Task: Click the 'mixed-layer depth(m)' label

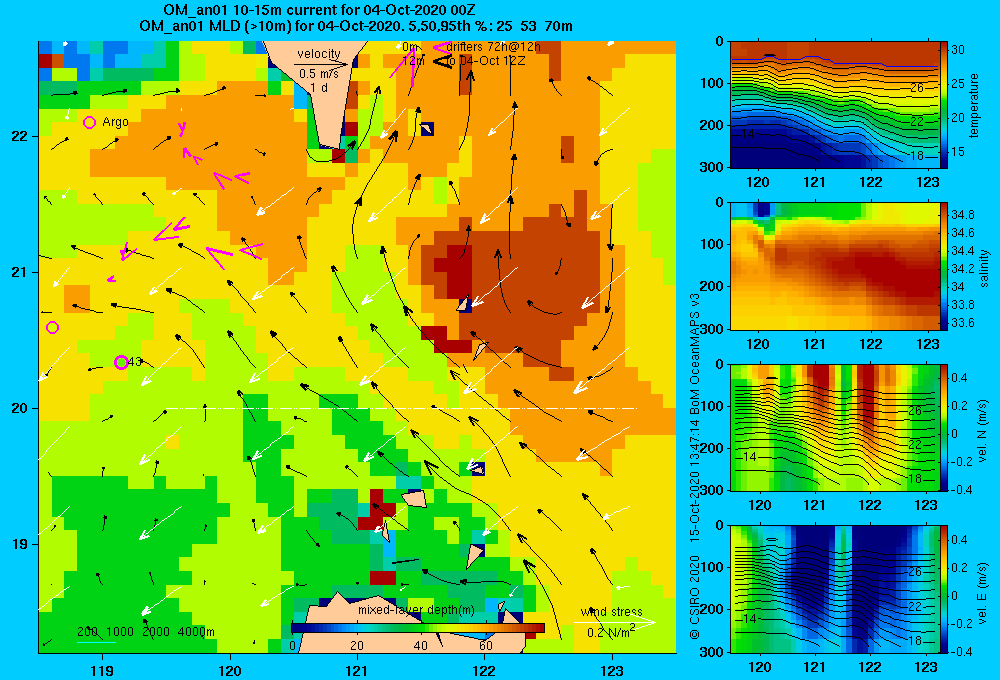Action: click(416, 610)
